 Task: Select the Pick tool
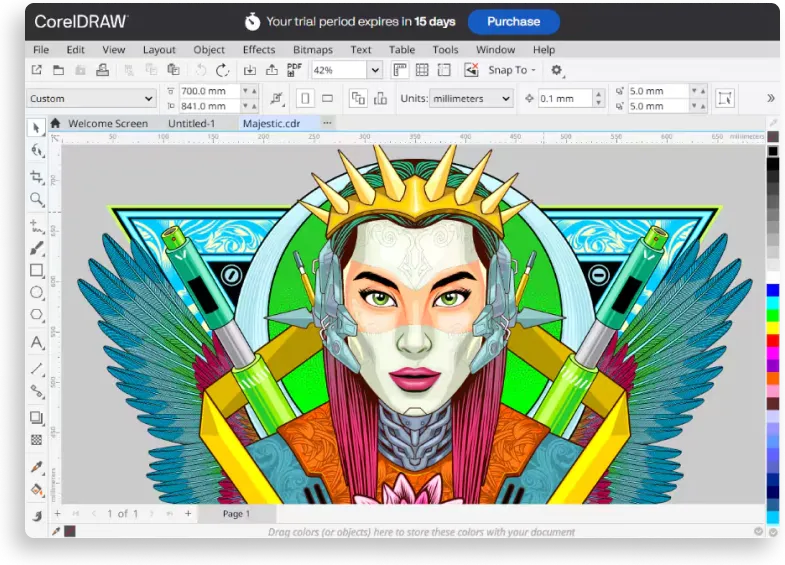click(36, 128)
